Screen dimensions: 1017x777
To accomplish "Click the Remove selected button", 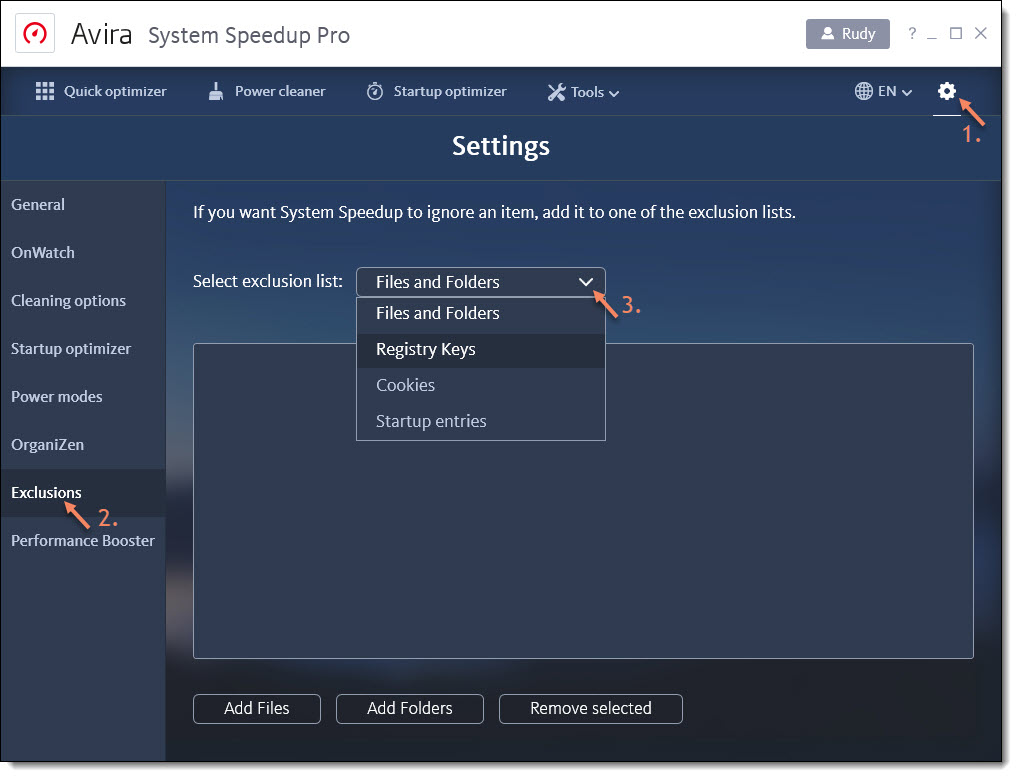I will click(x=590, y=709).
